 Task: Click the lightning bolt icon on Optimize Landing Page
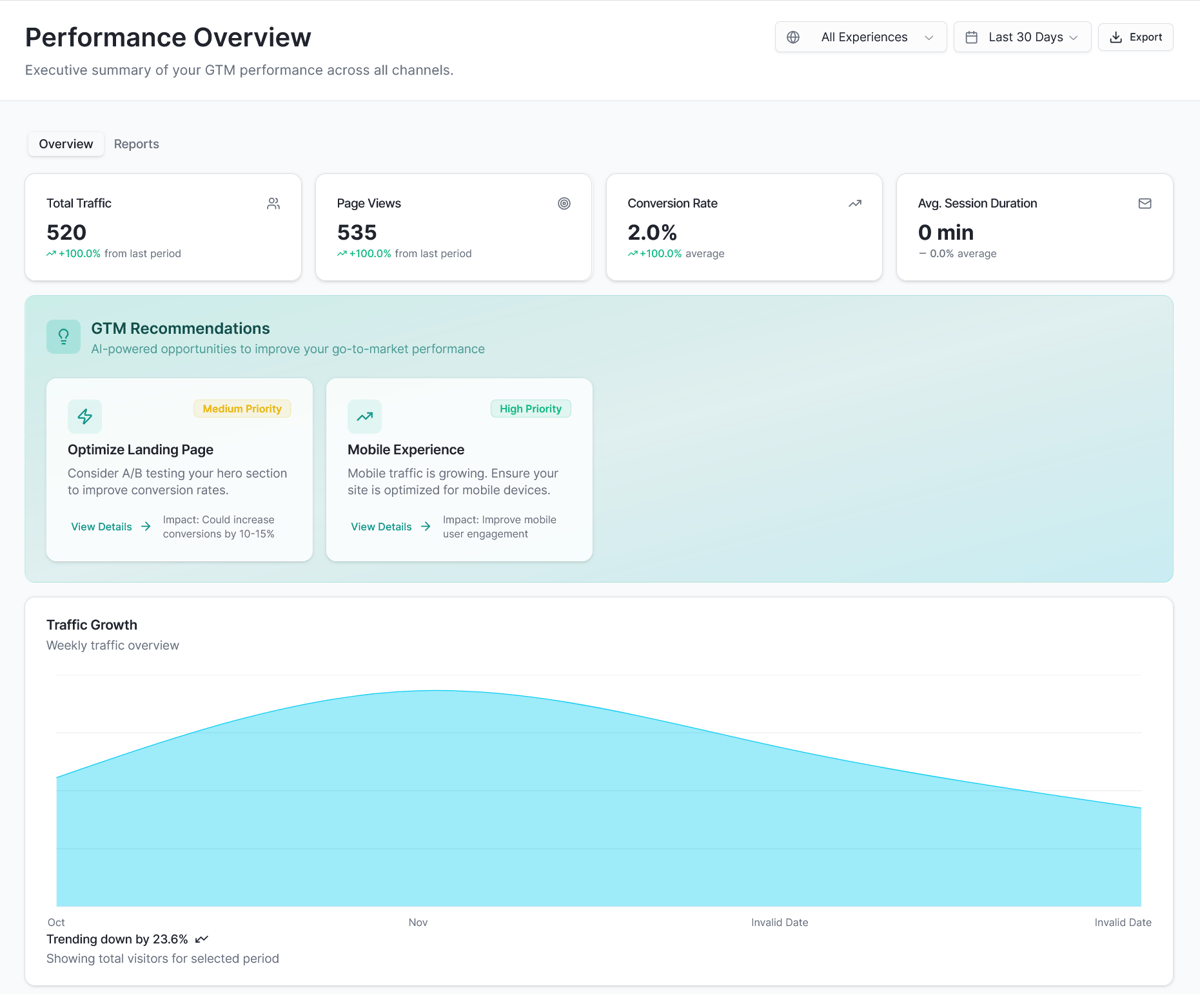point(85,416)
